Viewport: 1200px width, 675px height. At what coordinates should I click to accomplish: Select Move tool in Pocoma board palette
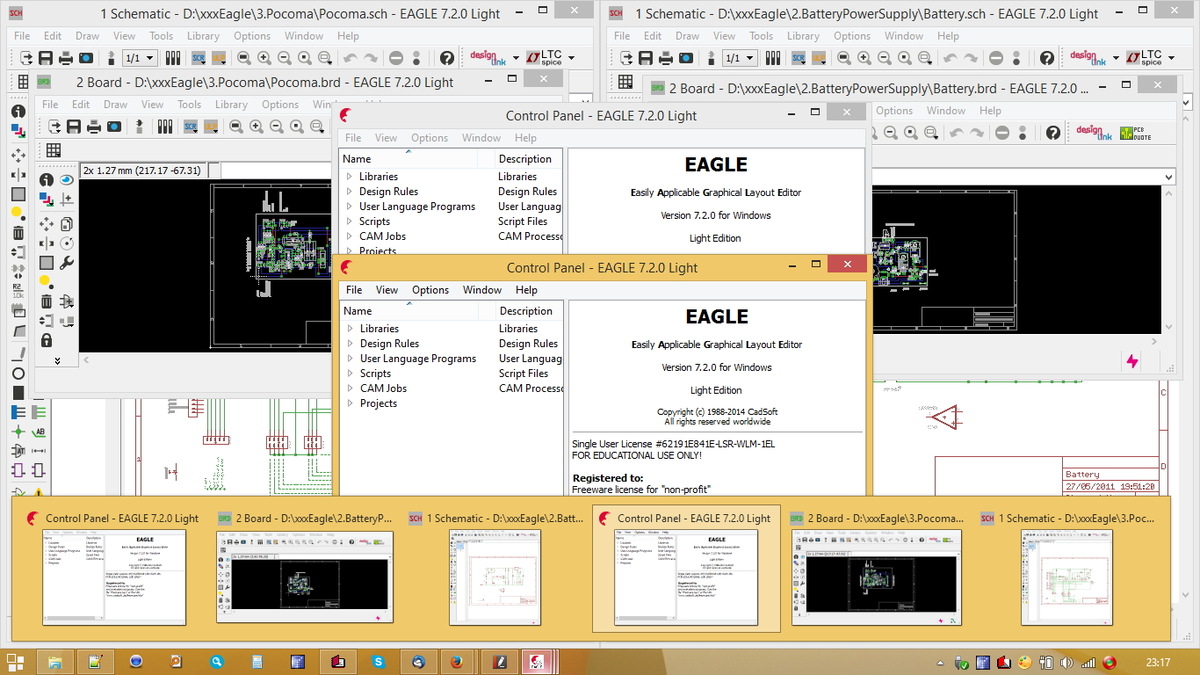[x=46, y=223]
